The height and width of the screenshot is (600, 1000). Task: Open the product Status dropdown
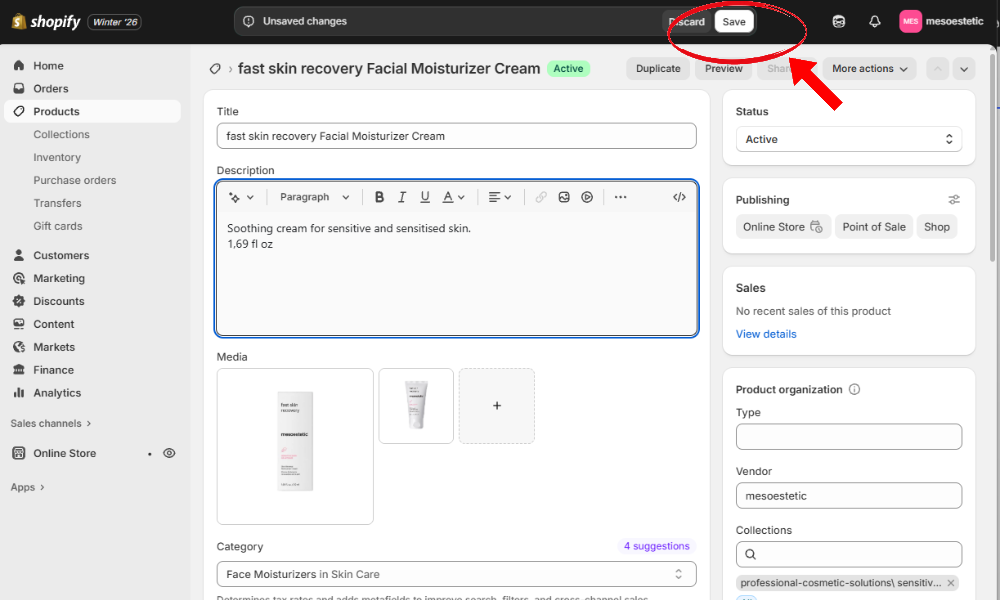(x=848, y=139)
